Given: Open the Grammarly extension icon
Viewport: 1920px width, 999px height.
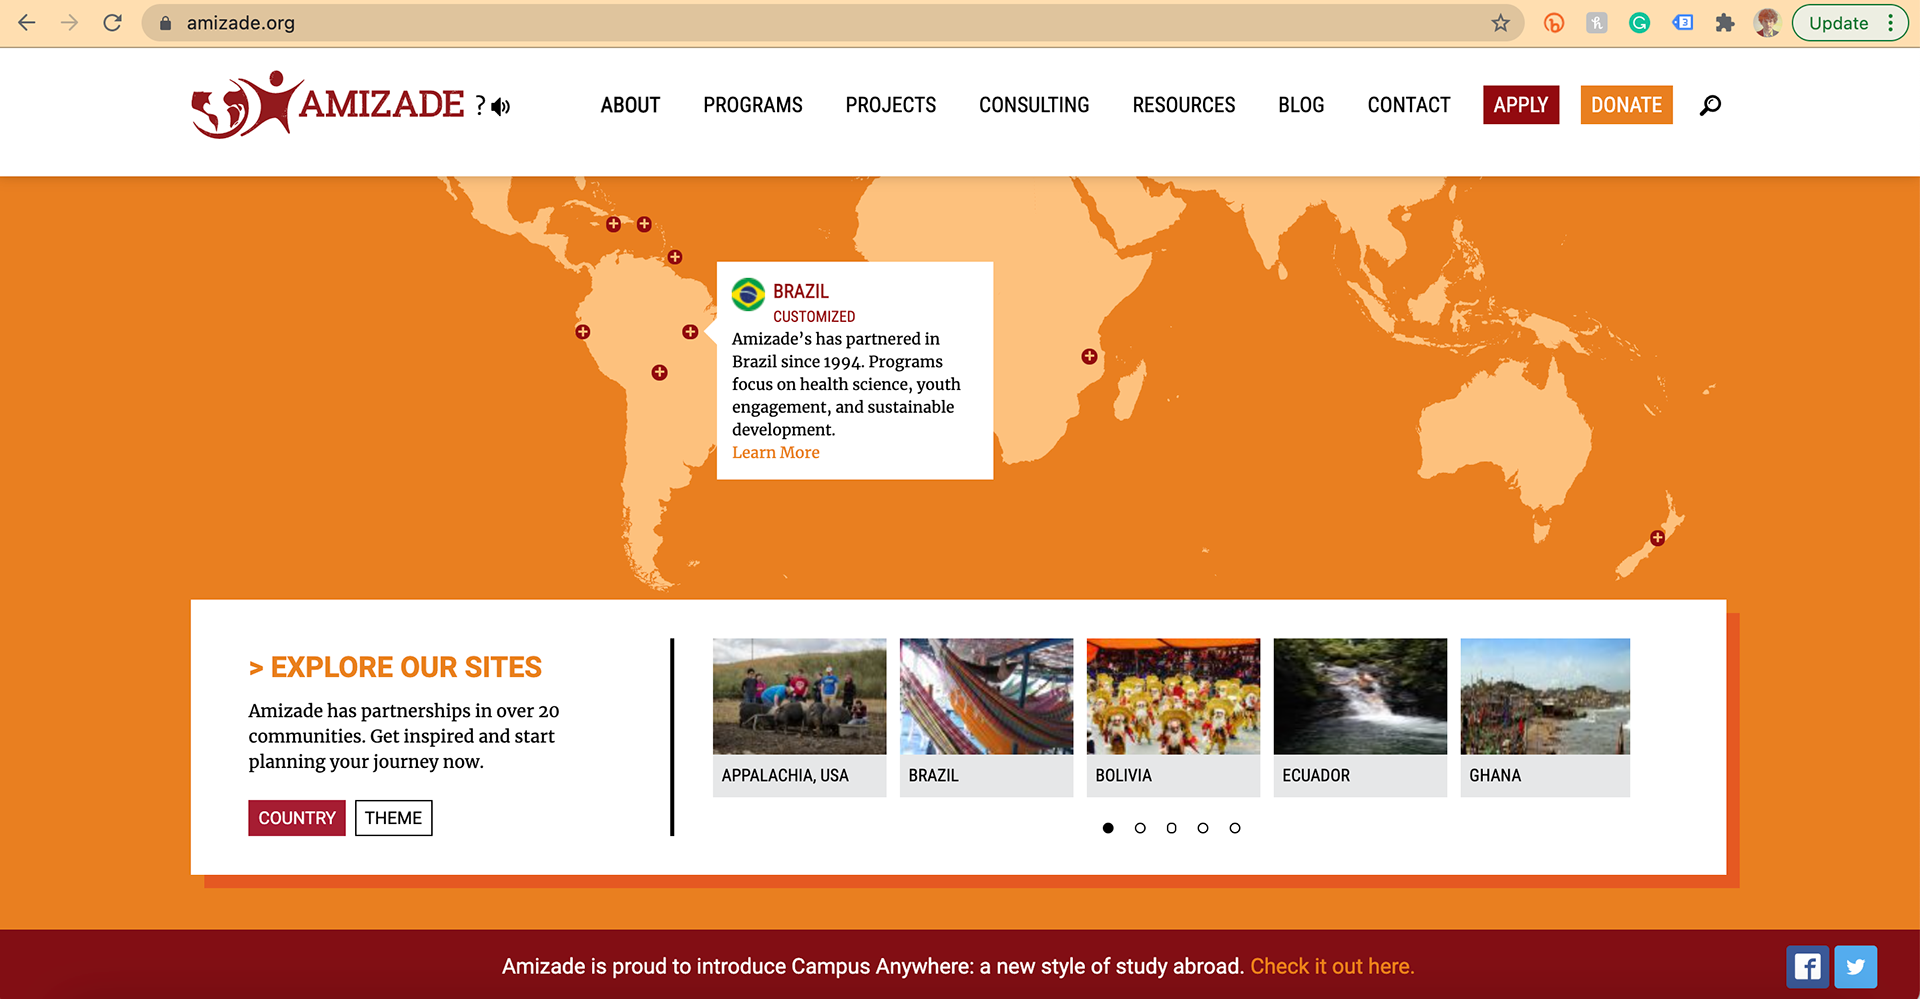Looking at the screenshot, I should 1639,23.
